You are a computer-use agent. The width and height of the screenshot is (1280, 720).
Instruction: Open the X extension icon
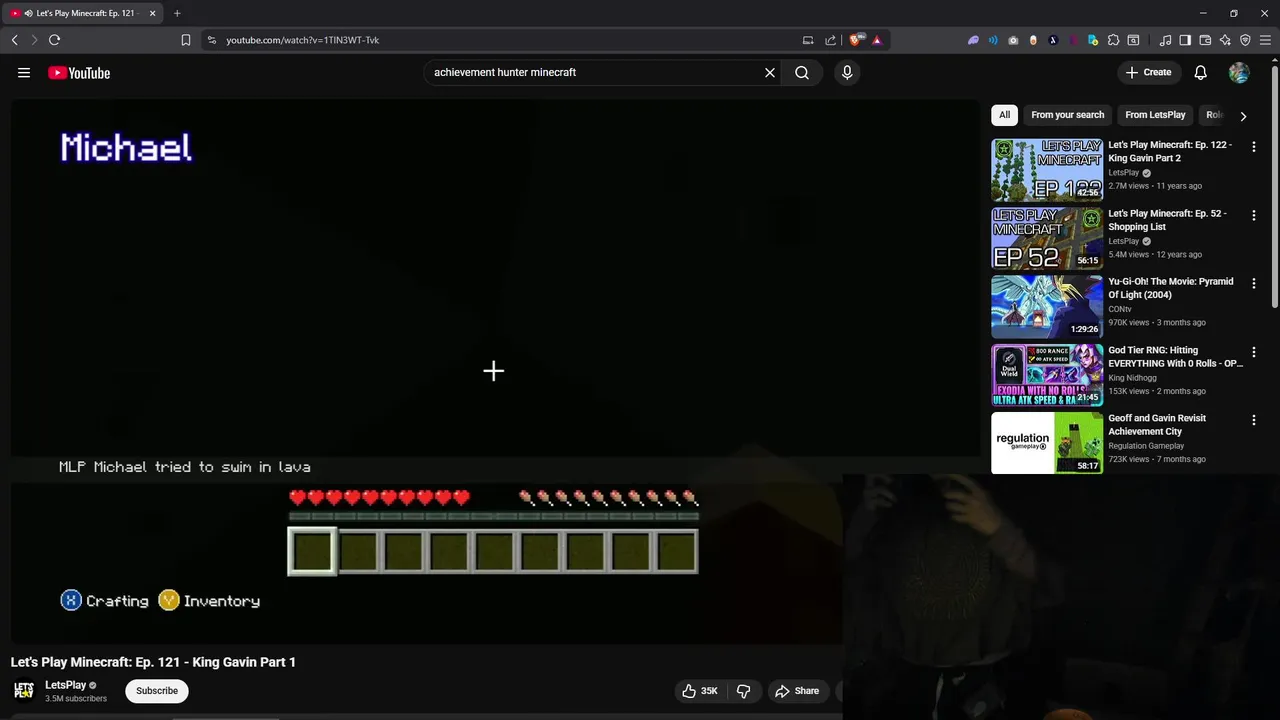tap(1053, 40)
